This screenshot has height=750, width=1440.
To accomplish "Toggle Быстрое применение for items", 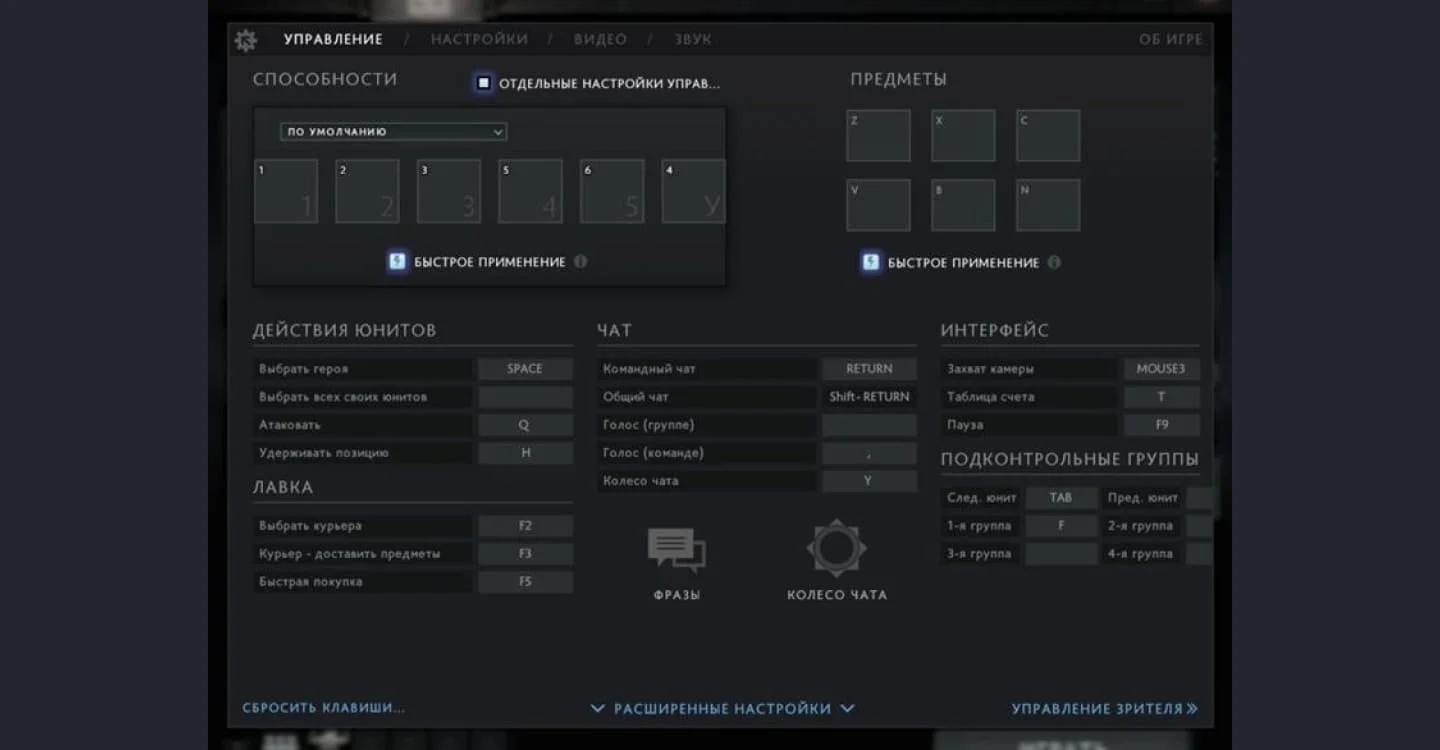I will point(871,263).
